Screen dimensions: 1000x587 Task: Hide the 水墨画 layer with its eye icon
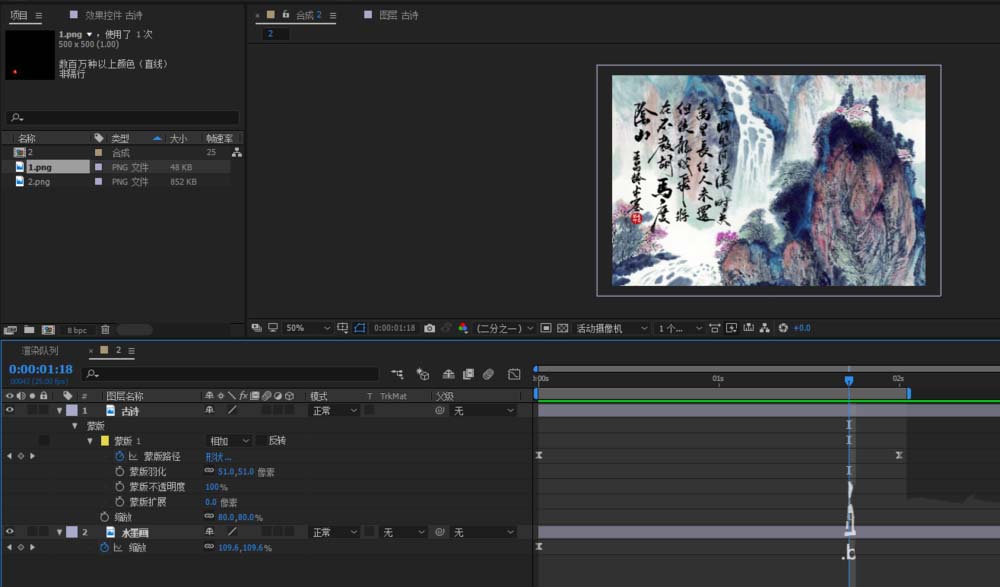click(x=10, y=532)
